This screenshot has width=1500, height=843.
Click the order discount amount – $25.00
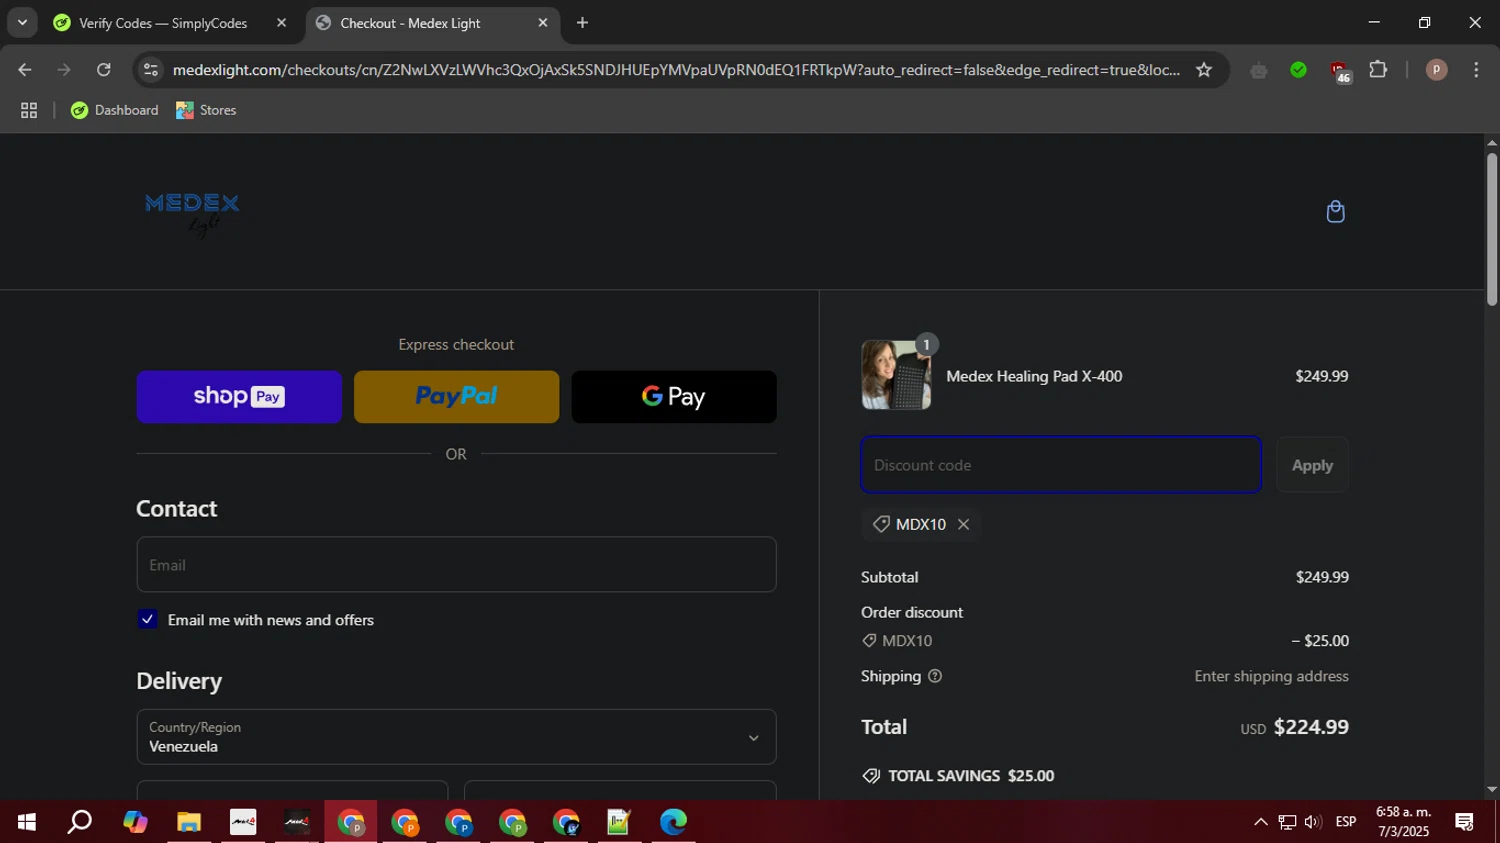[x=1320, y=641]
